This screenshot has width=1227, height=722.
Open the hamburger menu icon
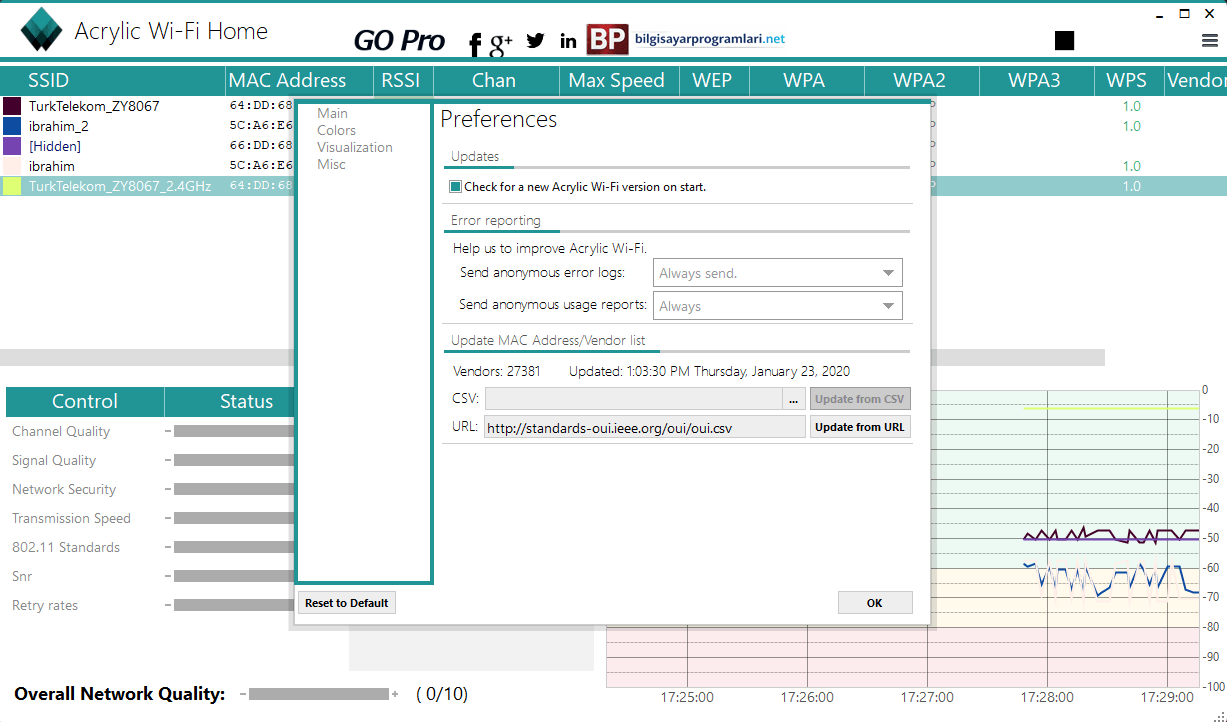(x=1210, y=41)
